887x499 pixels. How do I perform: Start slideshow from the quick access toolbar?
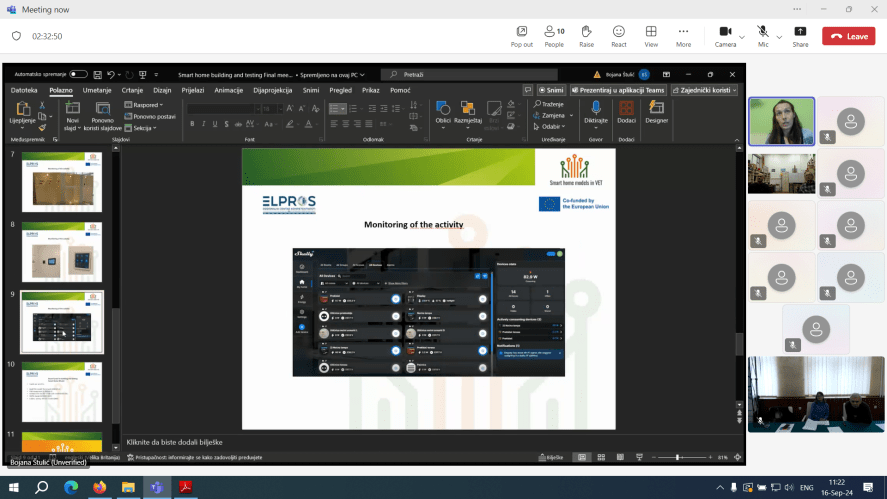click(x=143, y=75)
